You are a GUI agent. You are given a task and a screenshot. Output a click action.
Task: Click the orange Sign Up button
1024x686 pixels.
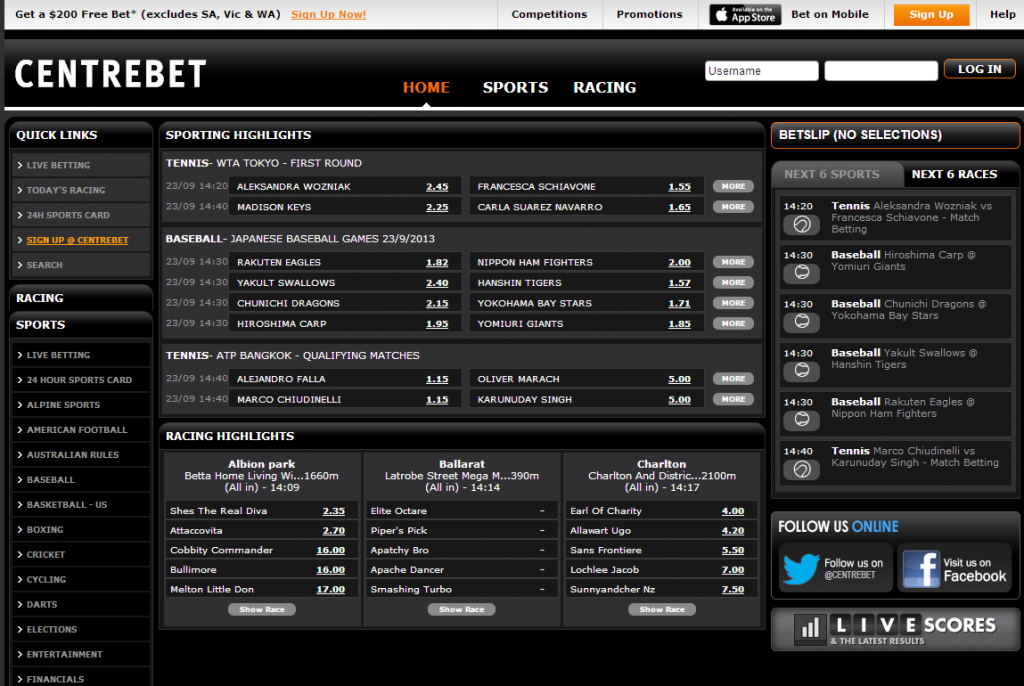tap(931, 14)
